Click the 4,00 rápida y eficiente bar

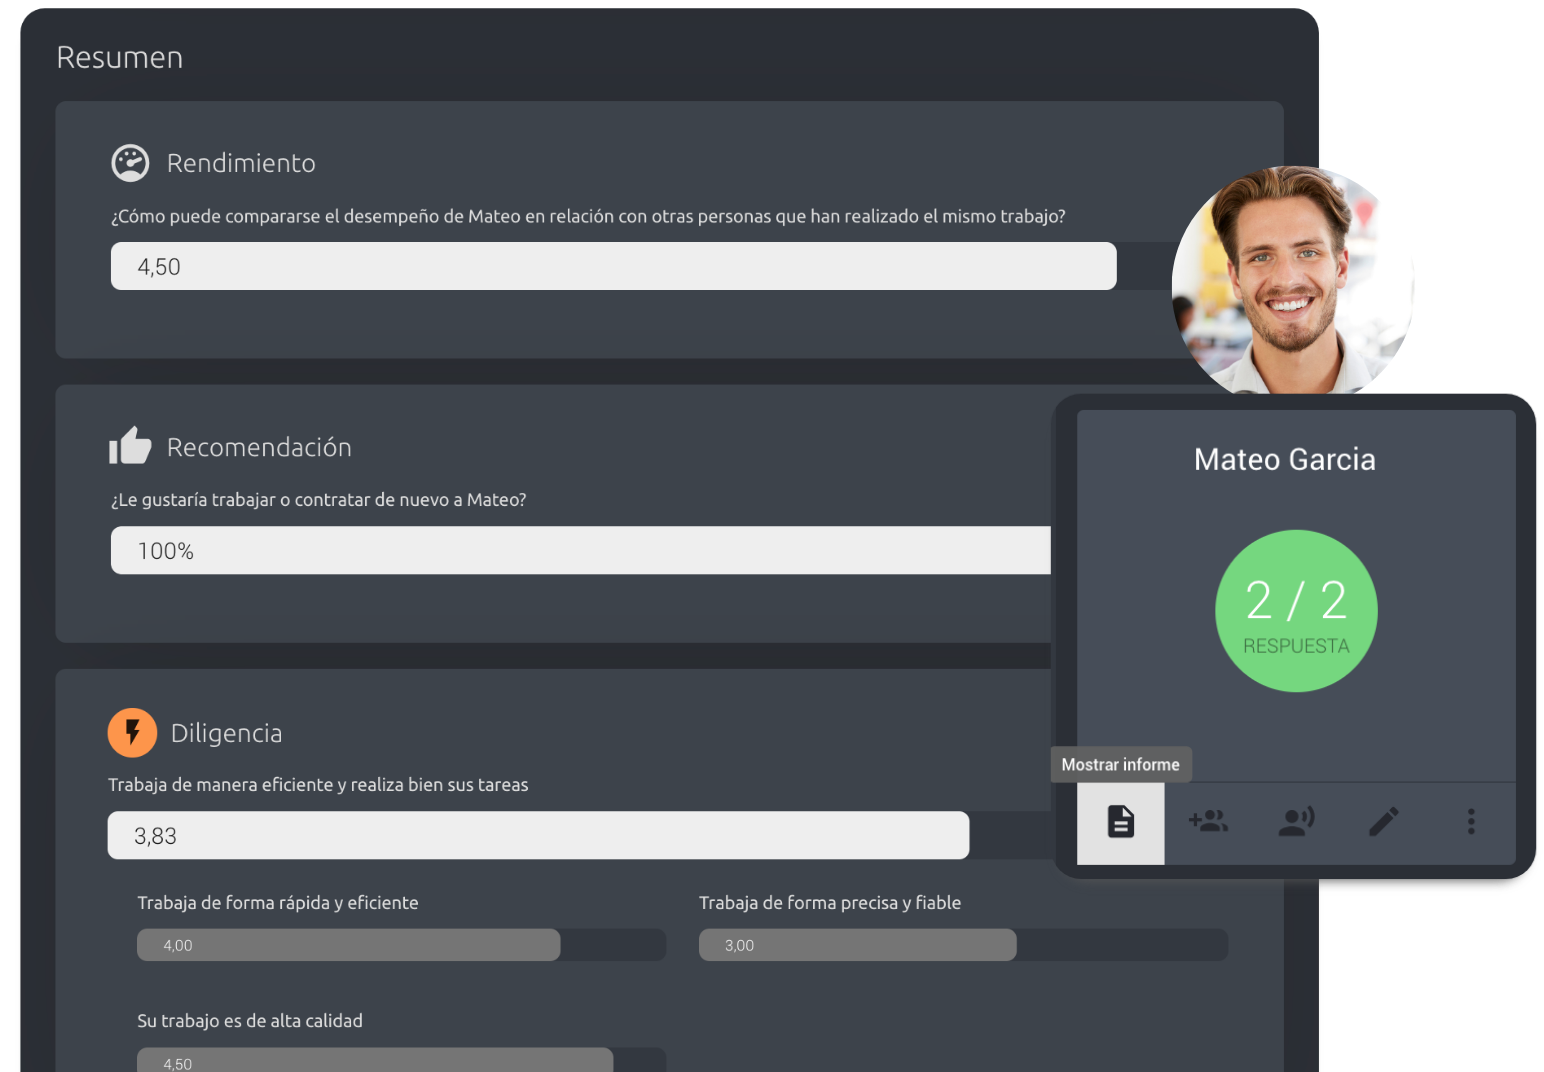click(348, 945)
